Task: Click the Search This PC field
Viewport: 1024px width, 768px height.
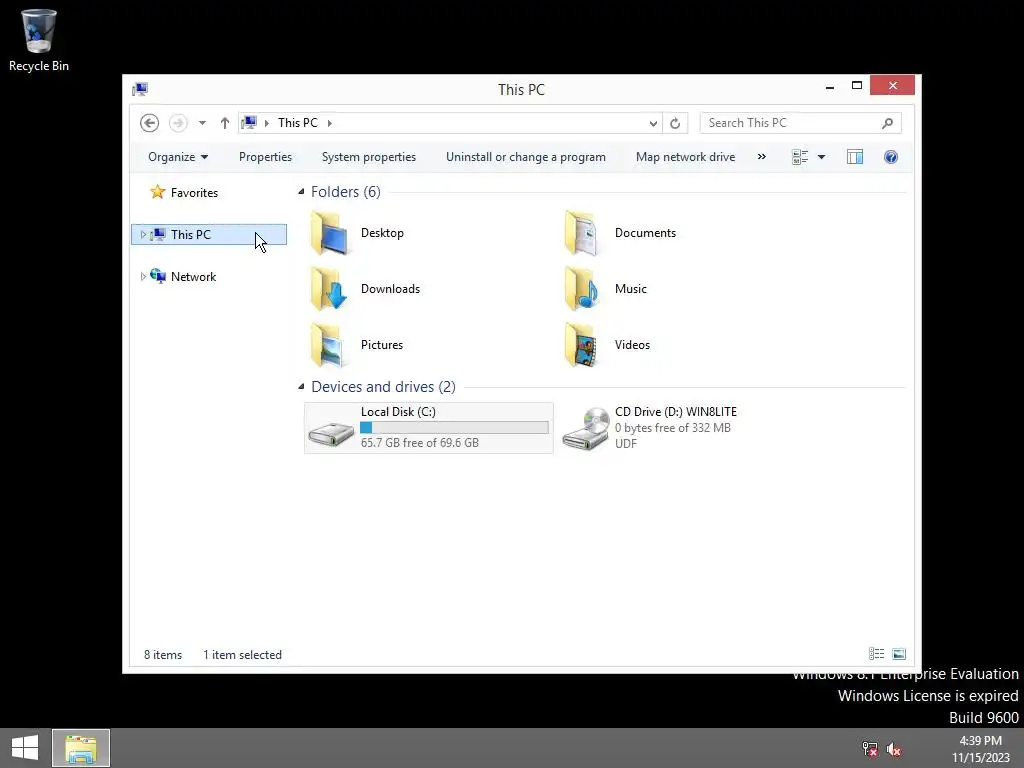Action: point(801,123)
